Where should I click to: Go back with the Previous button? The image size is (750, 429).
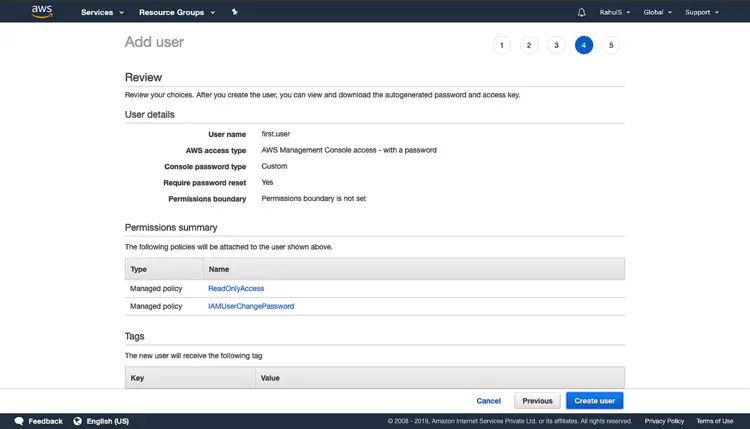click(537, 401)
